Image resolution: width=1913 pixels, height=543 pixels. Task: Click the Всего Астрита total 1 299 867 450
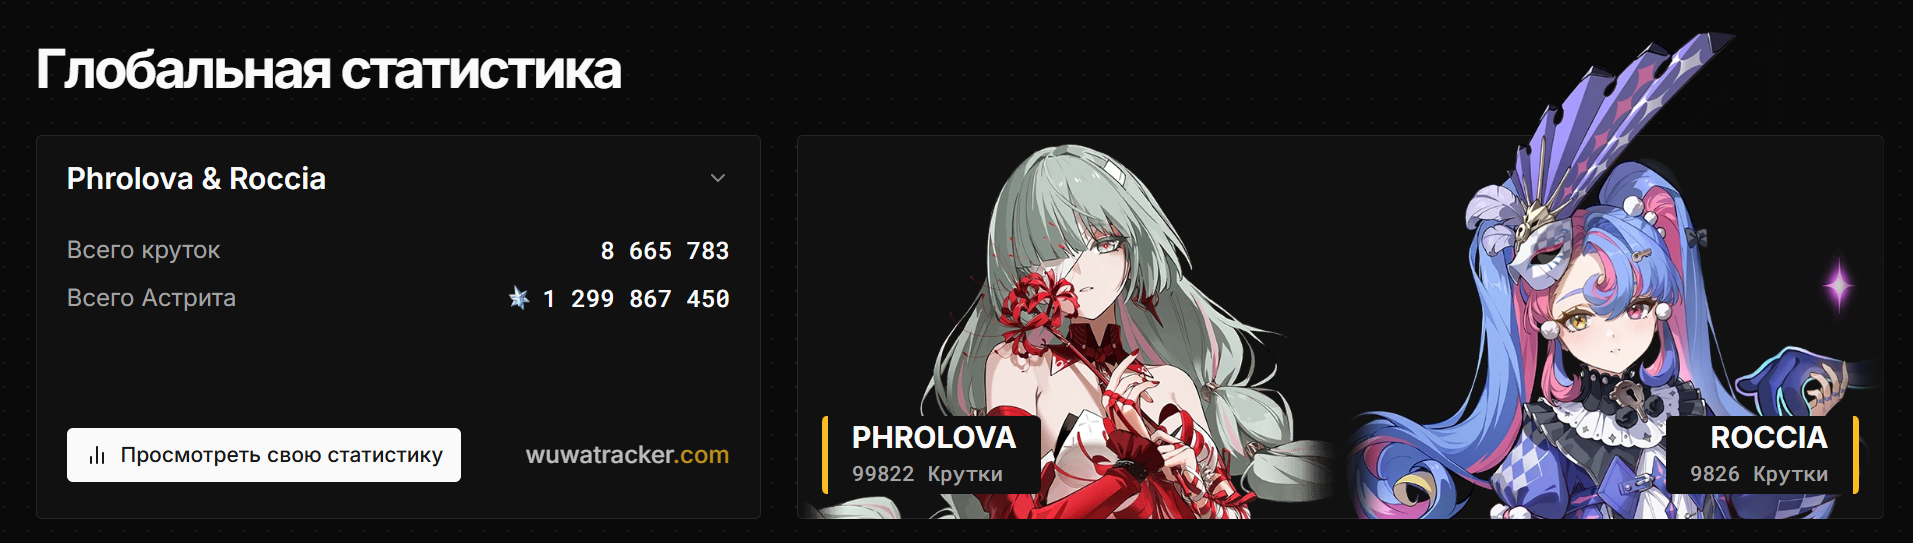(x=636, y=299)
